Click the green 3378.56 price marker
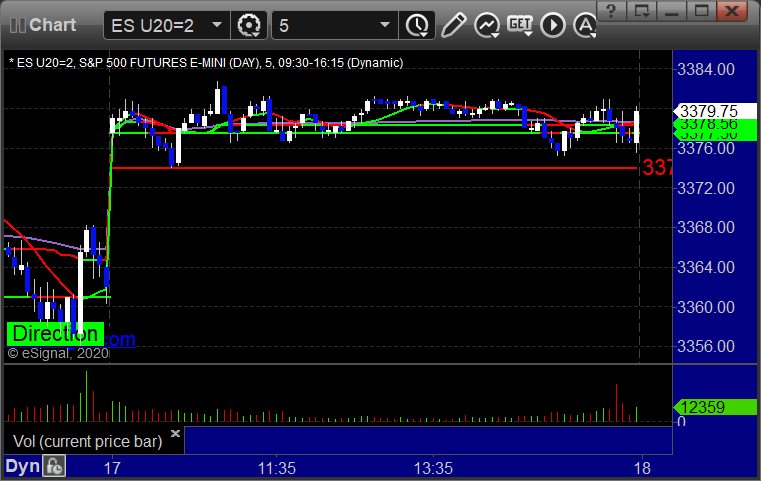This screenshot has width=761, height=481. pyautogui.click(x=715, y=124)
